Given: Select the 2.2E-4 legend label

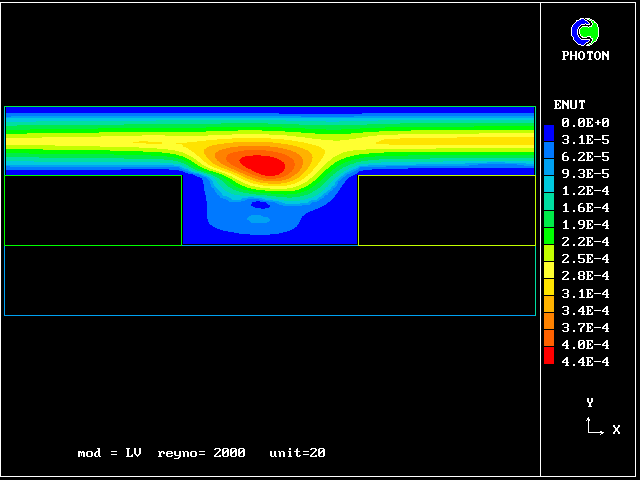Looking at the screenshot, I should coord(585,242).
